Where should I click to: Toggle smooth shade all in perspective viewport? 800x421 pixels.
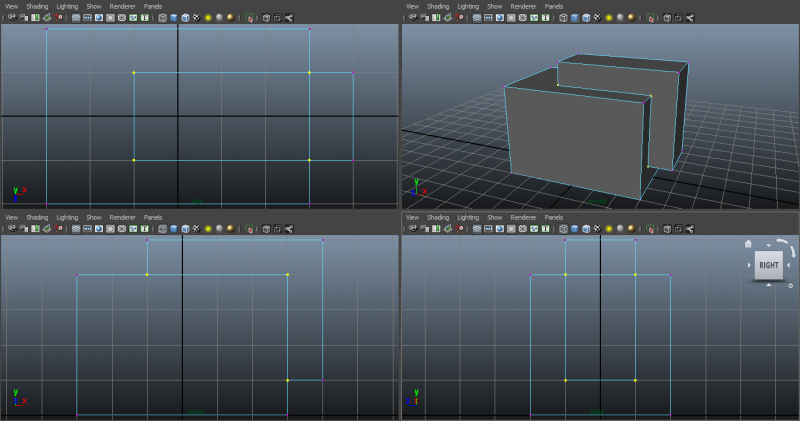[x=574, y=18]
